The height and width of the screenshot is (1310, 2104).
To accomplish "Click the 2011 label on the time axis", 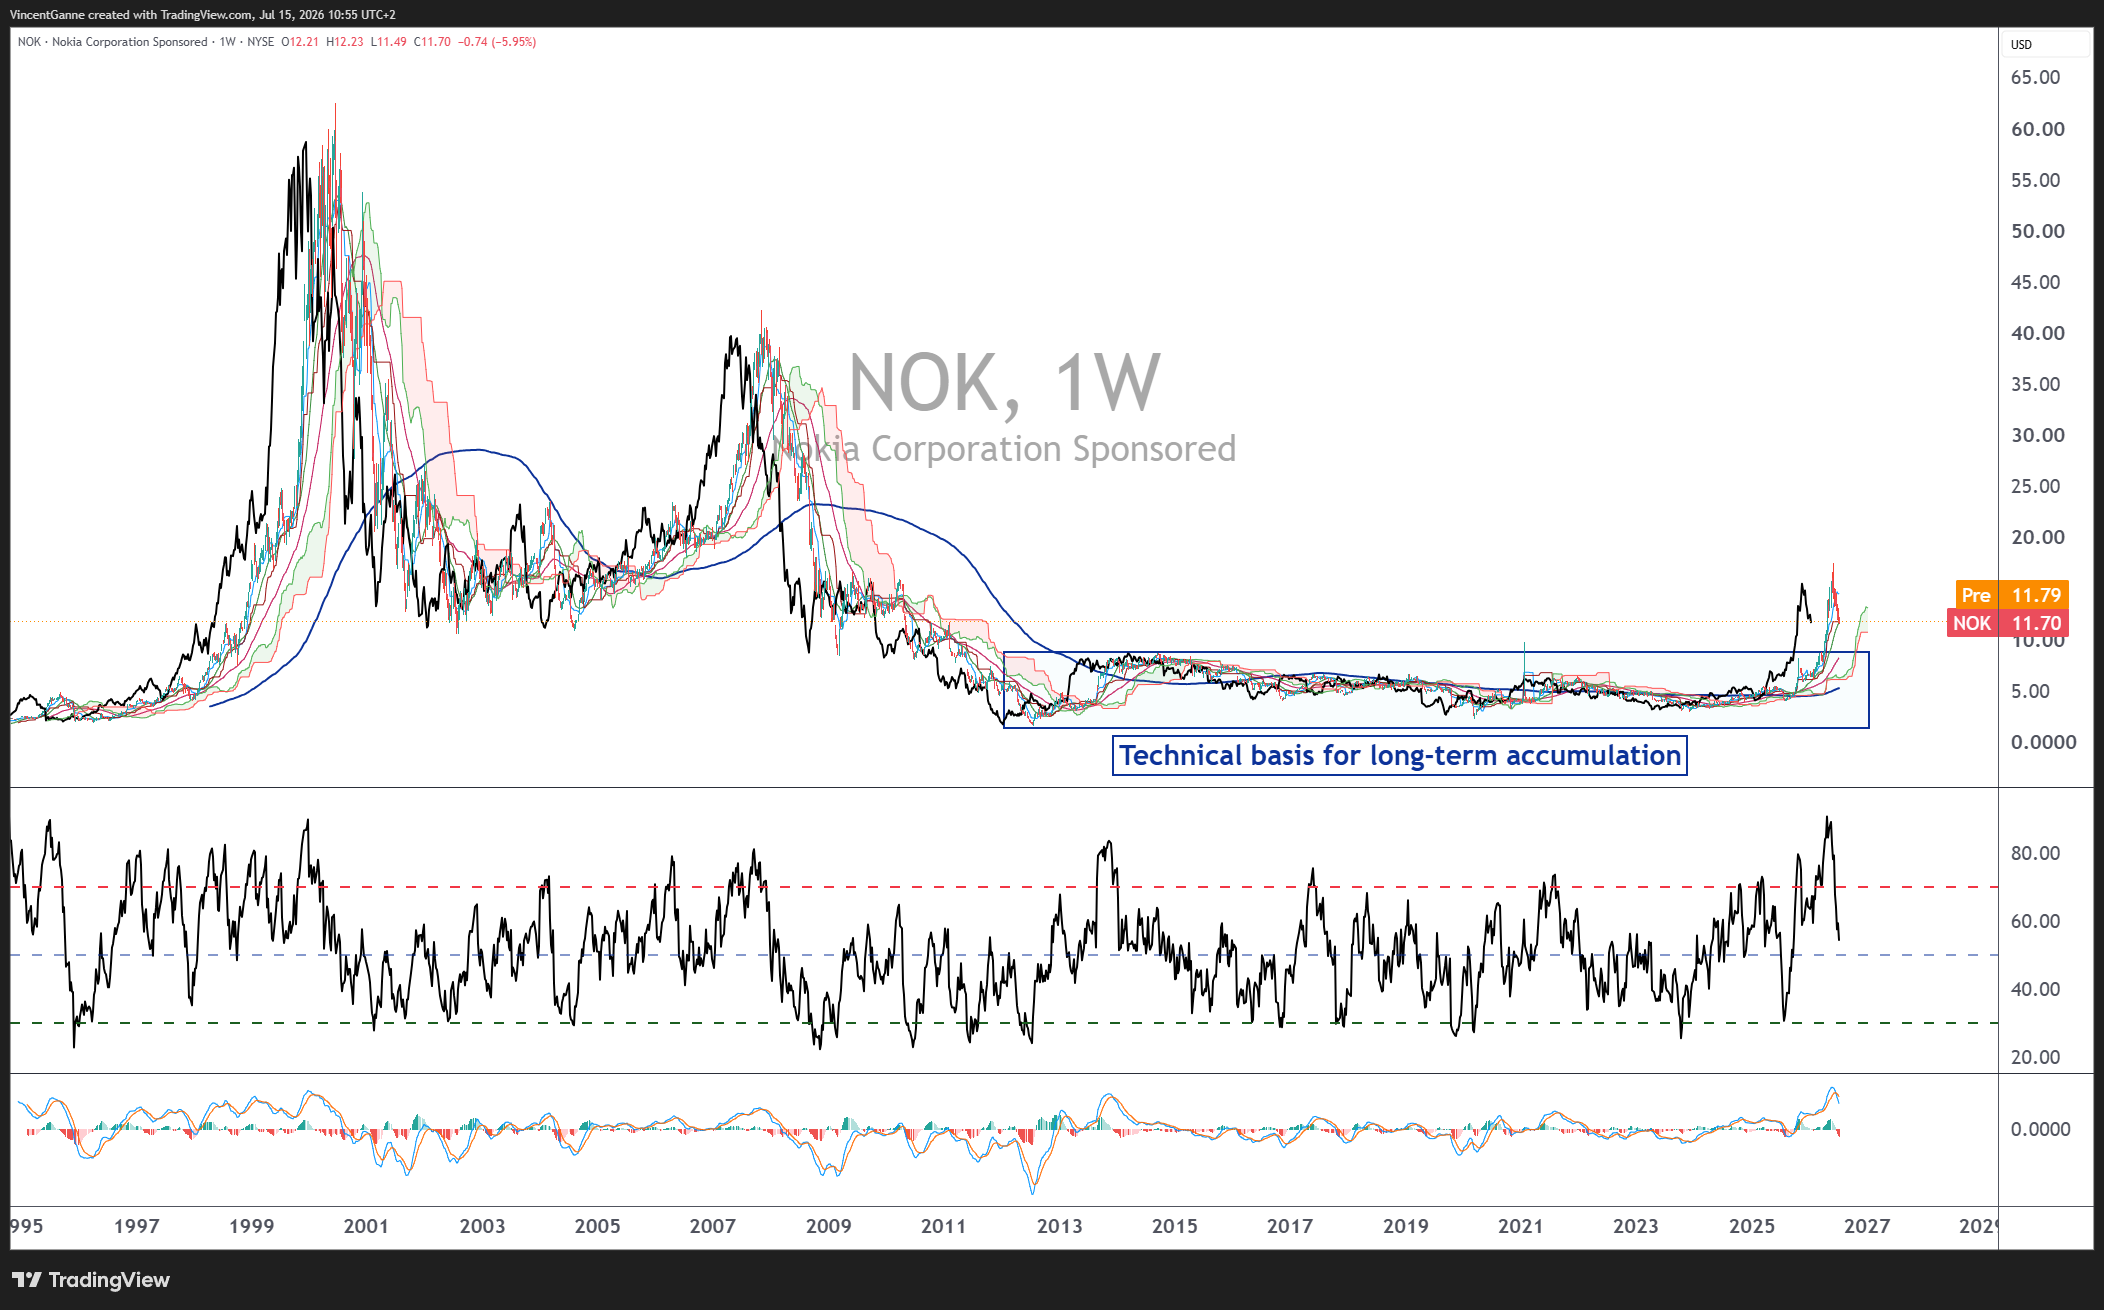I will pos(944,1226).
